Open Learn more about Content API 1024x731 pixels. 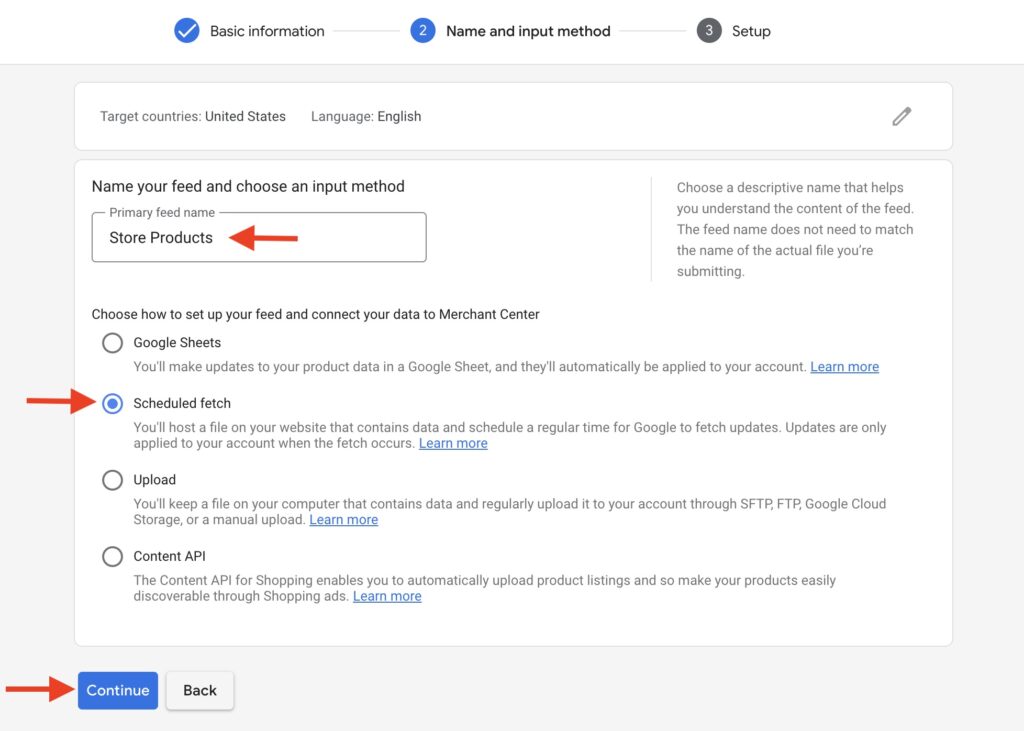387,596
